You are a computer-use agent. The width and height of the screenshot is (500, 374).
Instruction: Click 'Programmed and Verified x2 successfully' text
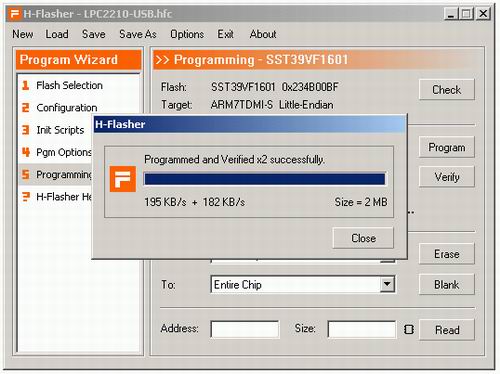[235, 160]
